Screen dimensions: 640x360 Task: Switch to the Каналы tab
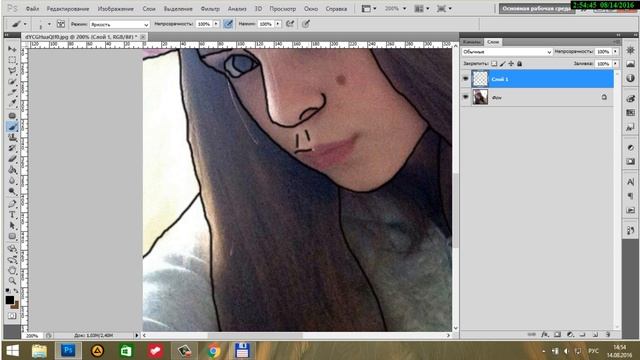click(472, 42)
